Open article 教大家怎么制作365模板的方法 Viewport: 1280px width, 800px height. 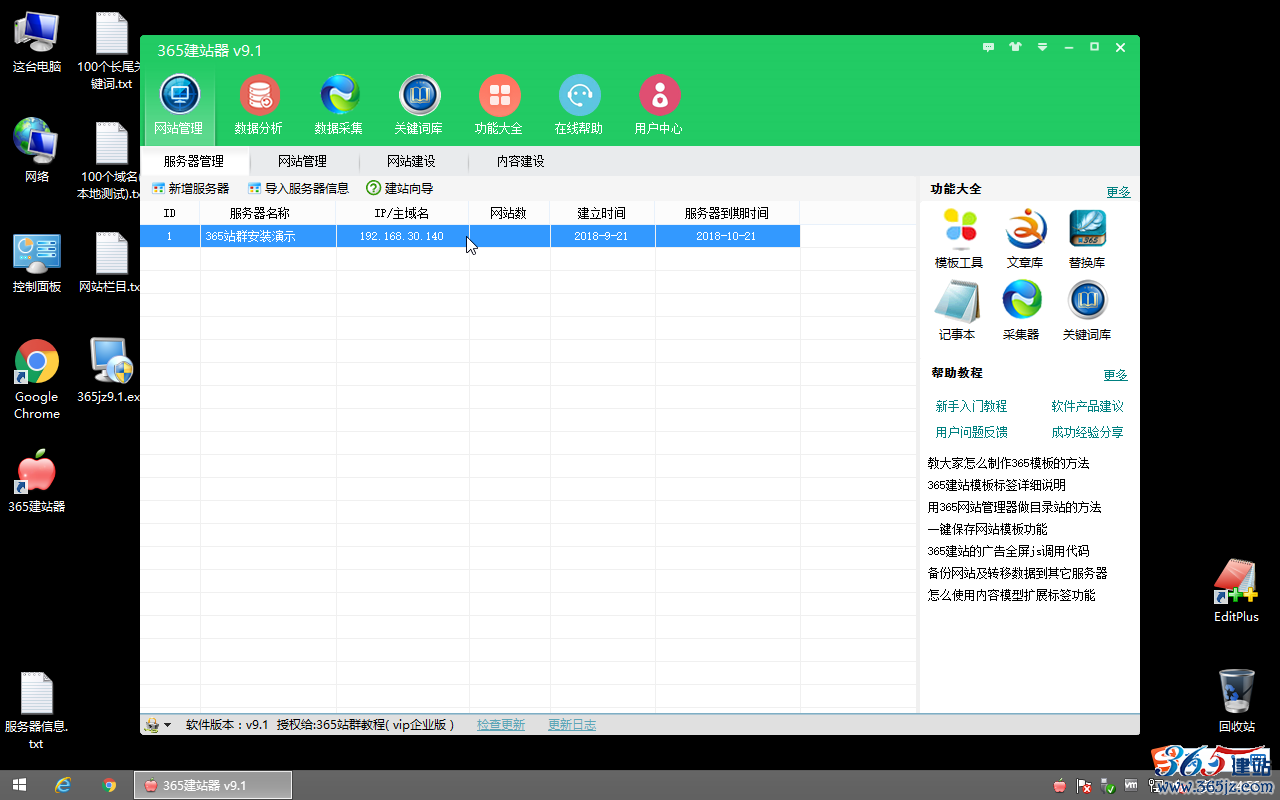pyautogui.click(x=1008, y=463)
